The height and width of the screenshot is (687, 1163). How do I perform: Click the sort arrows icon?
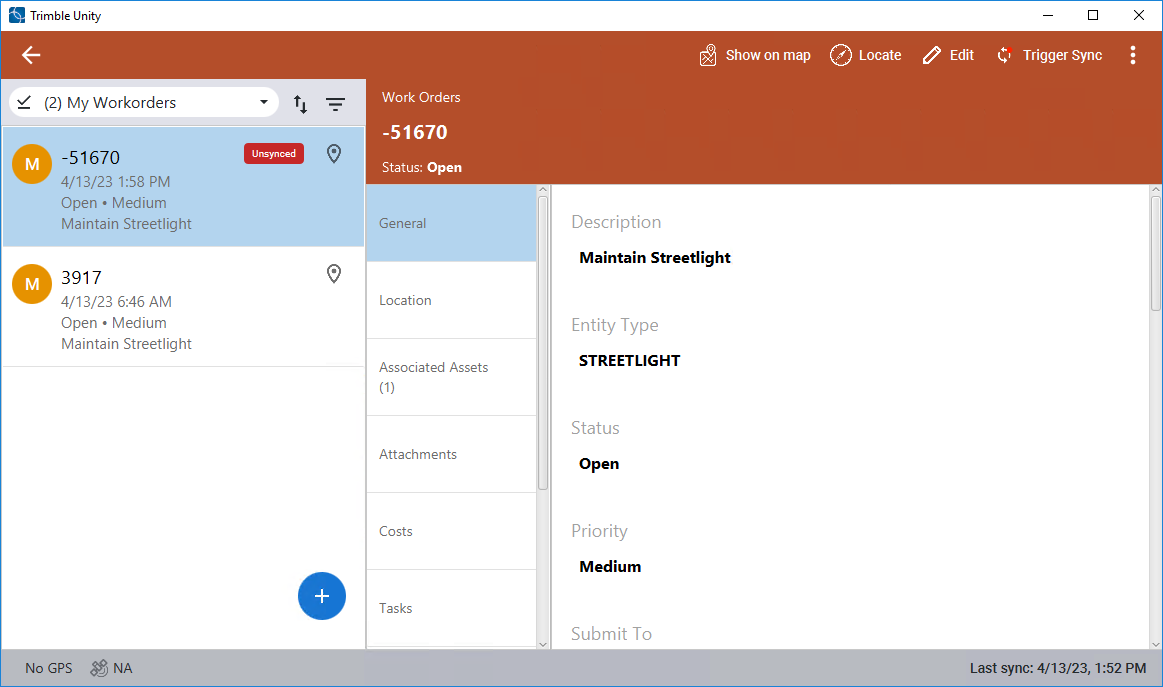coord(300,103)
